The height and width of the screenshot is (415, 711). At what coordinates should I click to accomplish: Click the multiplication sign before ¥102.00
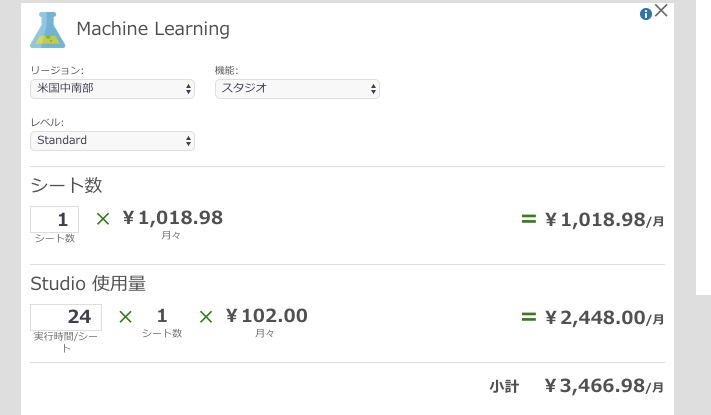coord(206,317)
